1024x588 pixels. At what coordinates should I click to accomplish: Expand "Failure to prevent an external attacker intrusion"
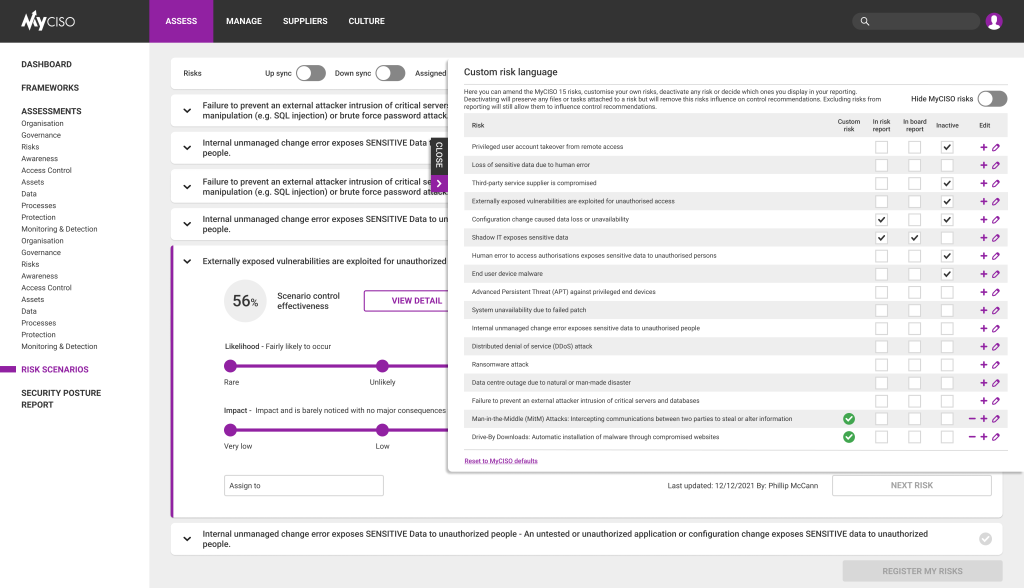[x=187, y=110]
